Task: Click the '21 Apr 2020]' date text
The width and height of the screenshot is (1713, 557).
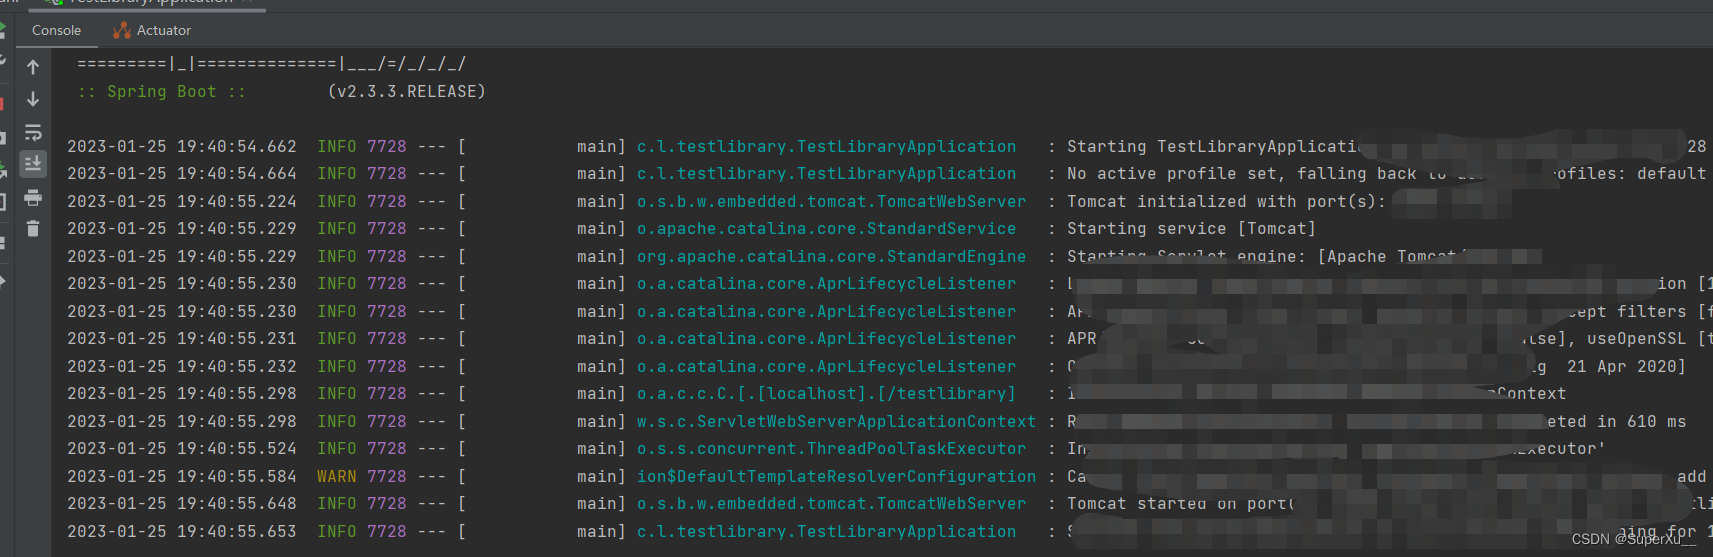Action: (1626, 367)
